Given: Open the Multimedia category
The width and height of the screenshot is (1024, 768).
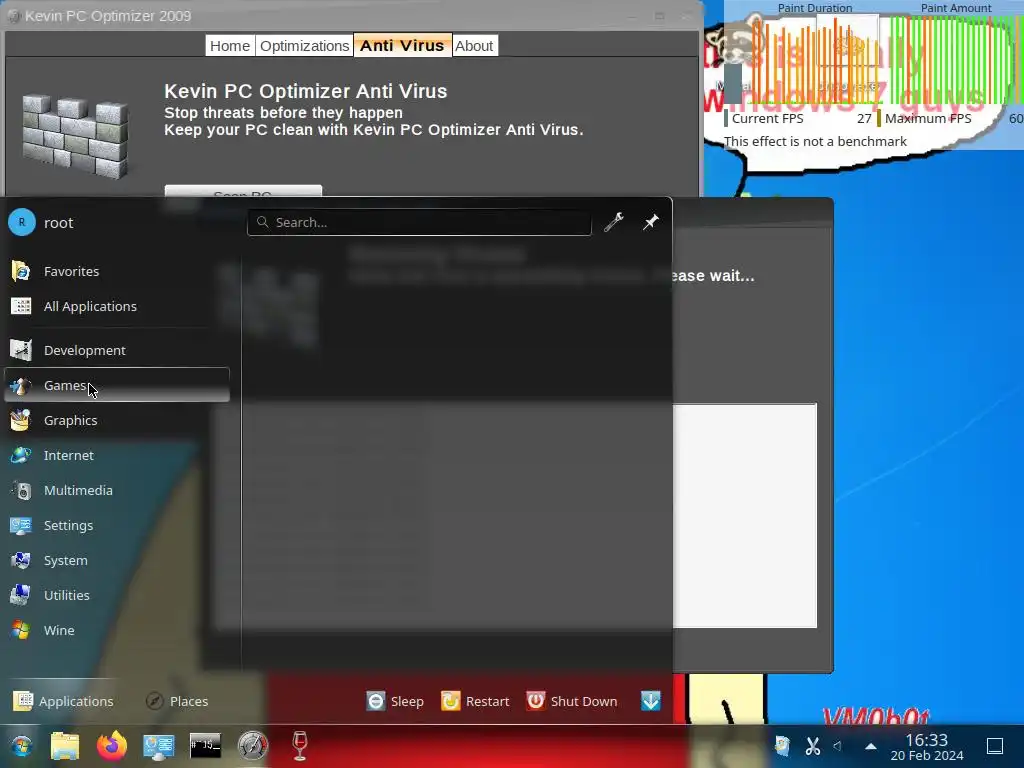Looking at the screenshot, I should click(x=116, y=490).
